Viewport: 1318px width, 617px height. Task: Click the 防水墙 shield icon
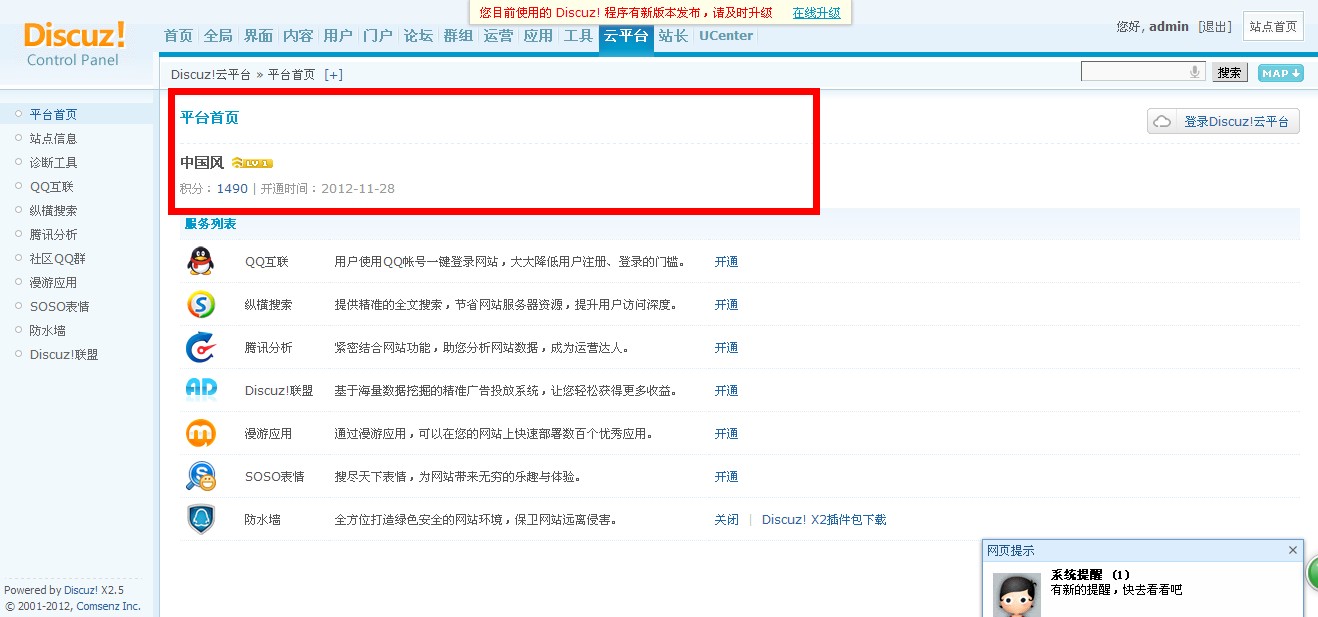[200, 519]
